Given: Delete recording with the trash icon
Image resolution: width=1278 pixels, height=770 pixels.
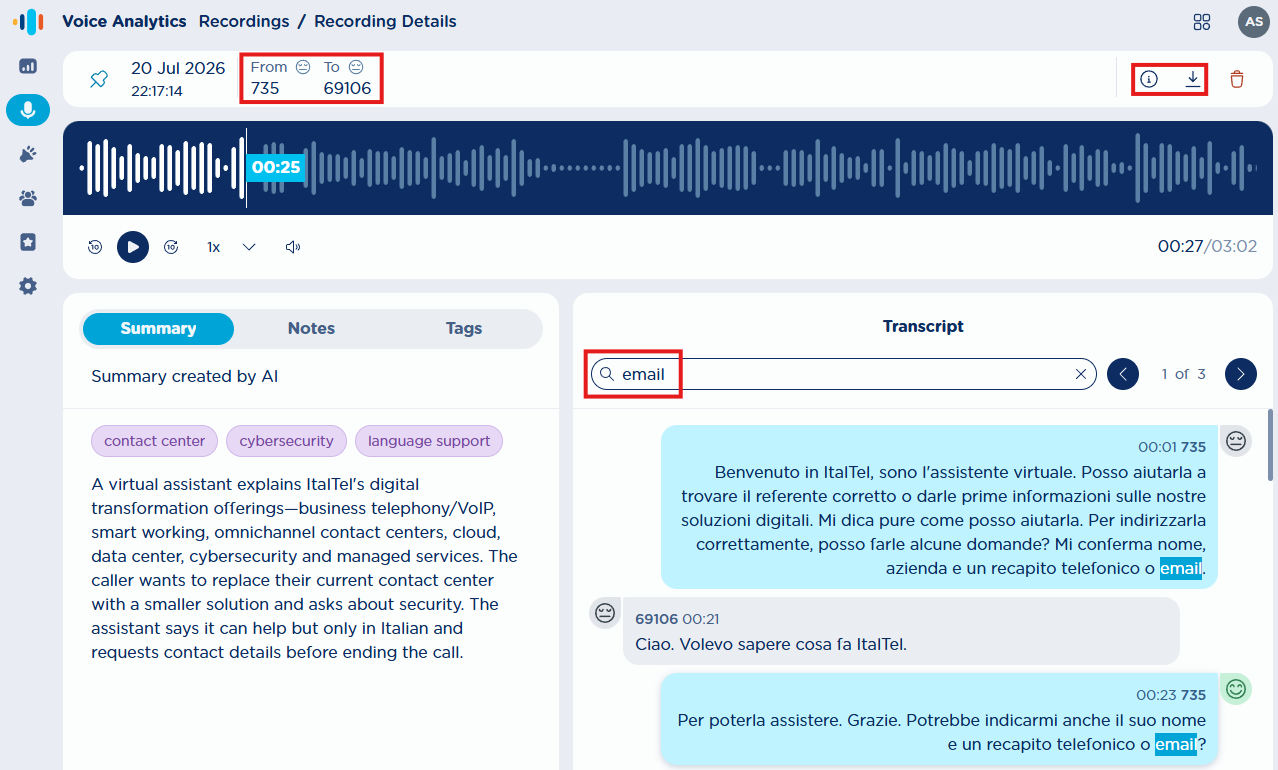Looking at the screenshot, I should tap(1237, 79).
